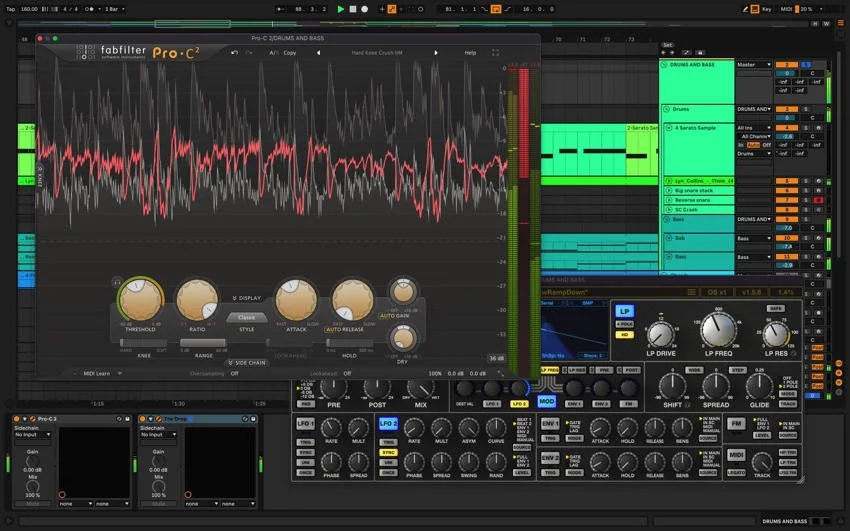This screenshot has width=850, height=531.
Task: Set monitoring to Off on 4 Serato Sample
Action: 767,145
